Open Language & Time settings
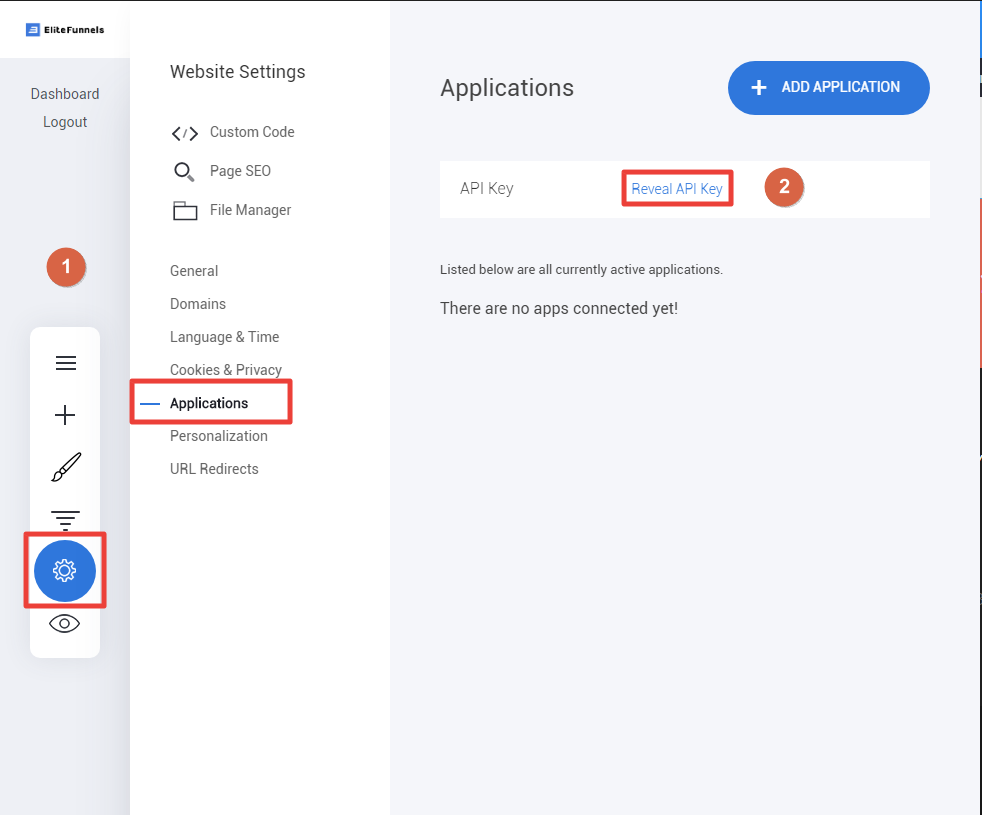The height and width of the screenshot is (815, 982). coord(224,337)
